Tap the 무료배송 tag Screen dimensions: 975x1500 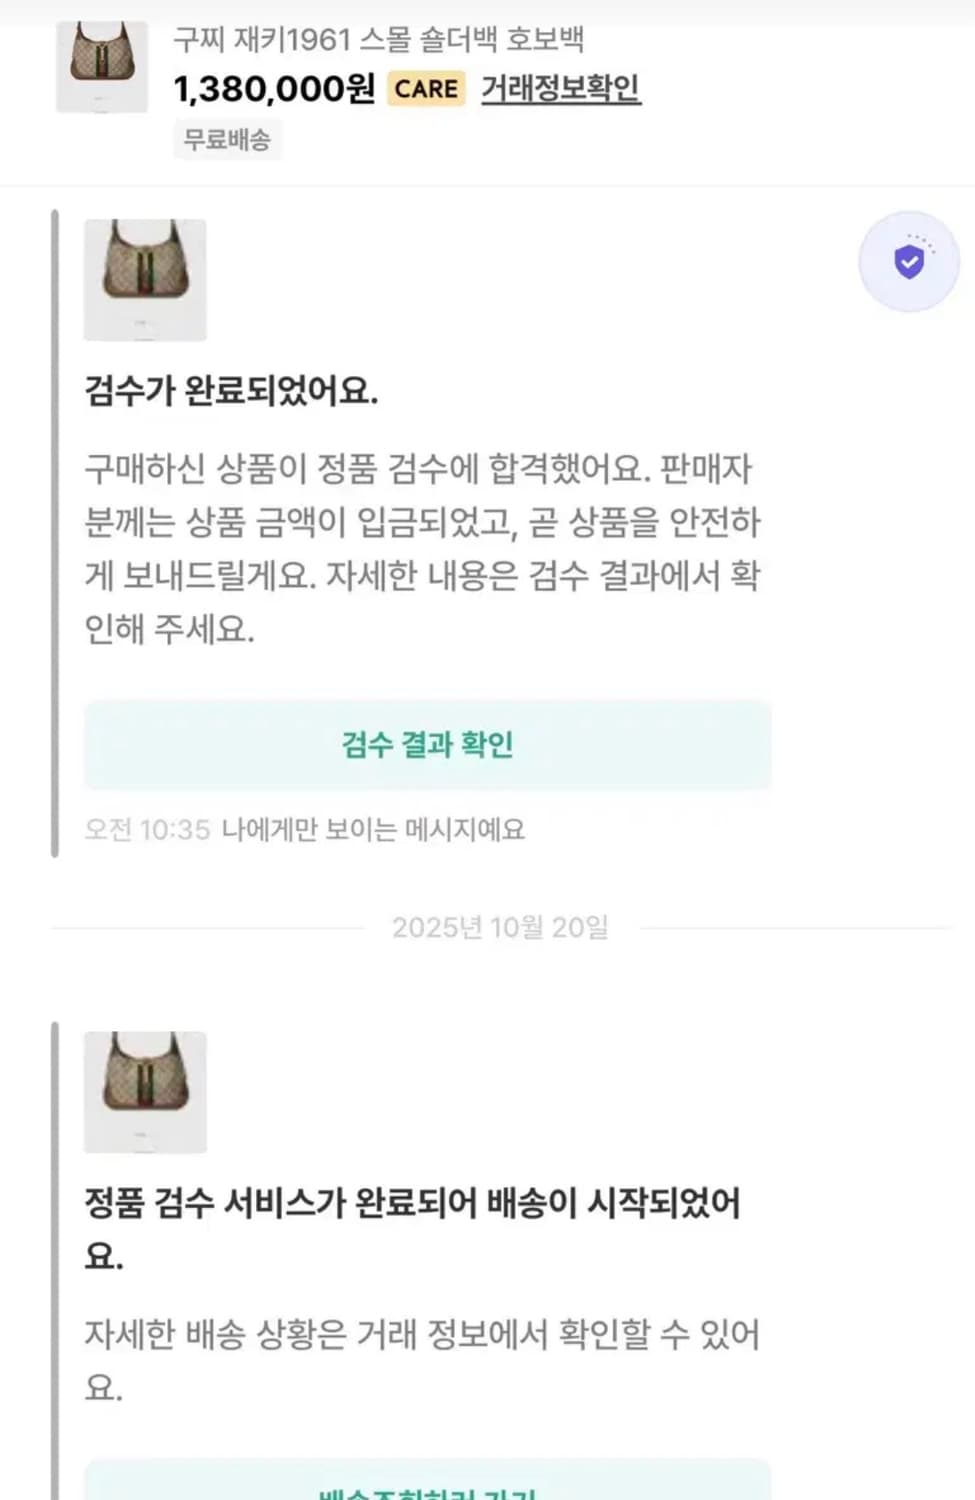(227, 139)
